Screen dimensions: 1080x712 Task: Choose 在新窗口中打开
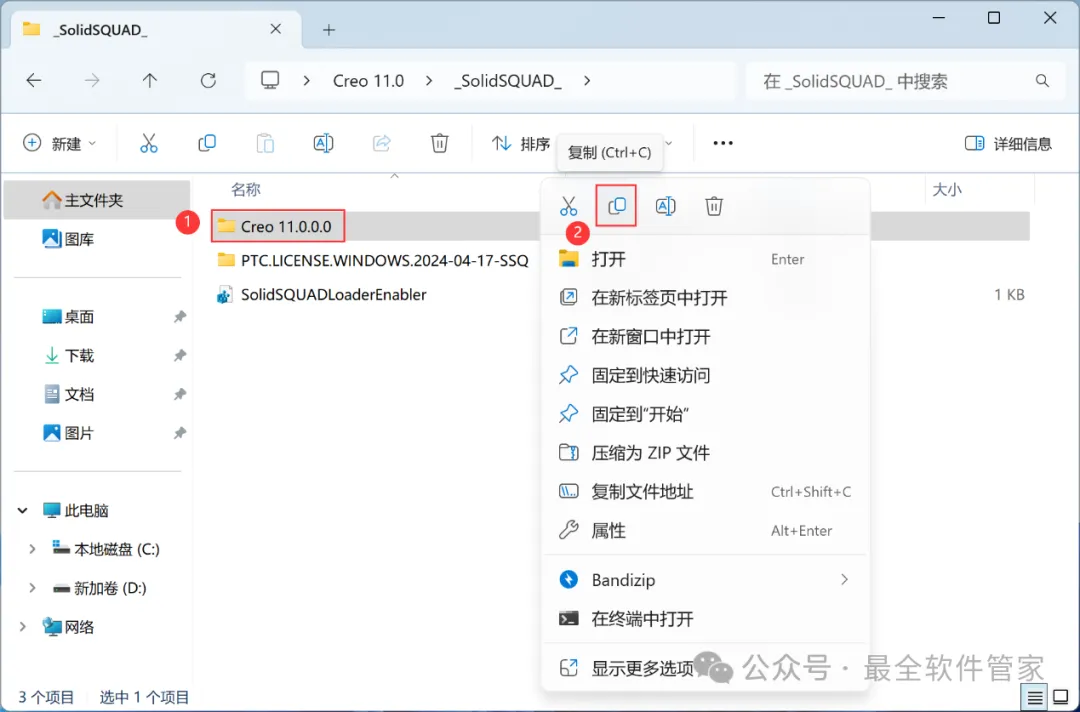pyautogui.click(x=705, y=336)
